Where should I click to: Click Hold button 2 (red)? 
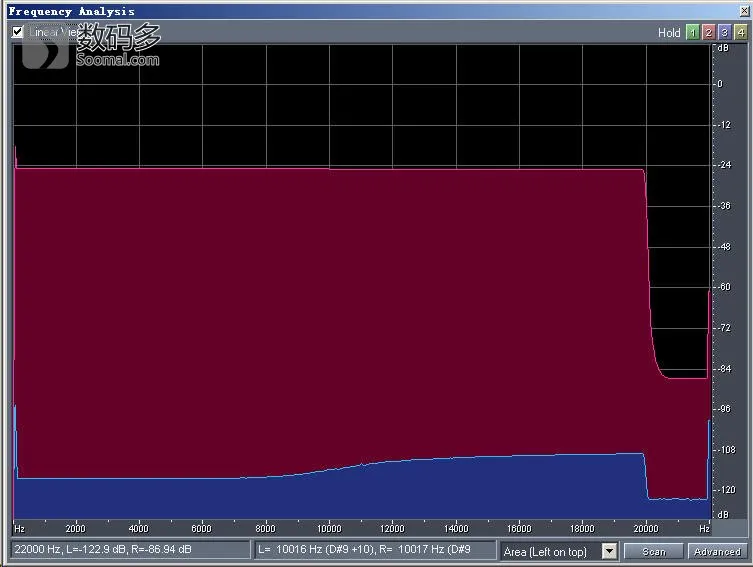point(708,32)
